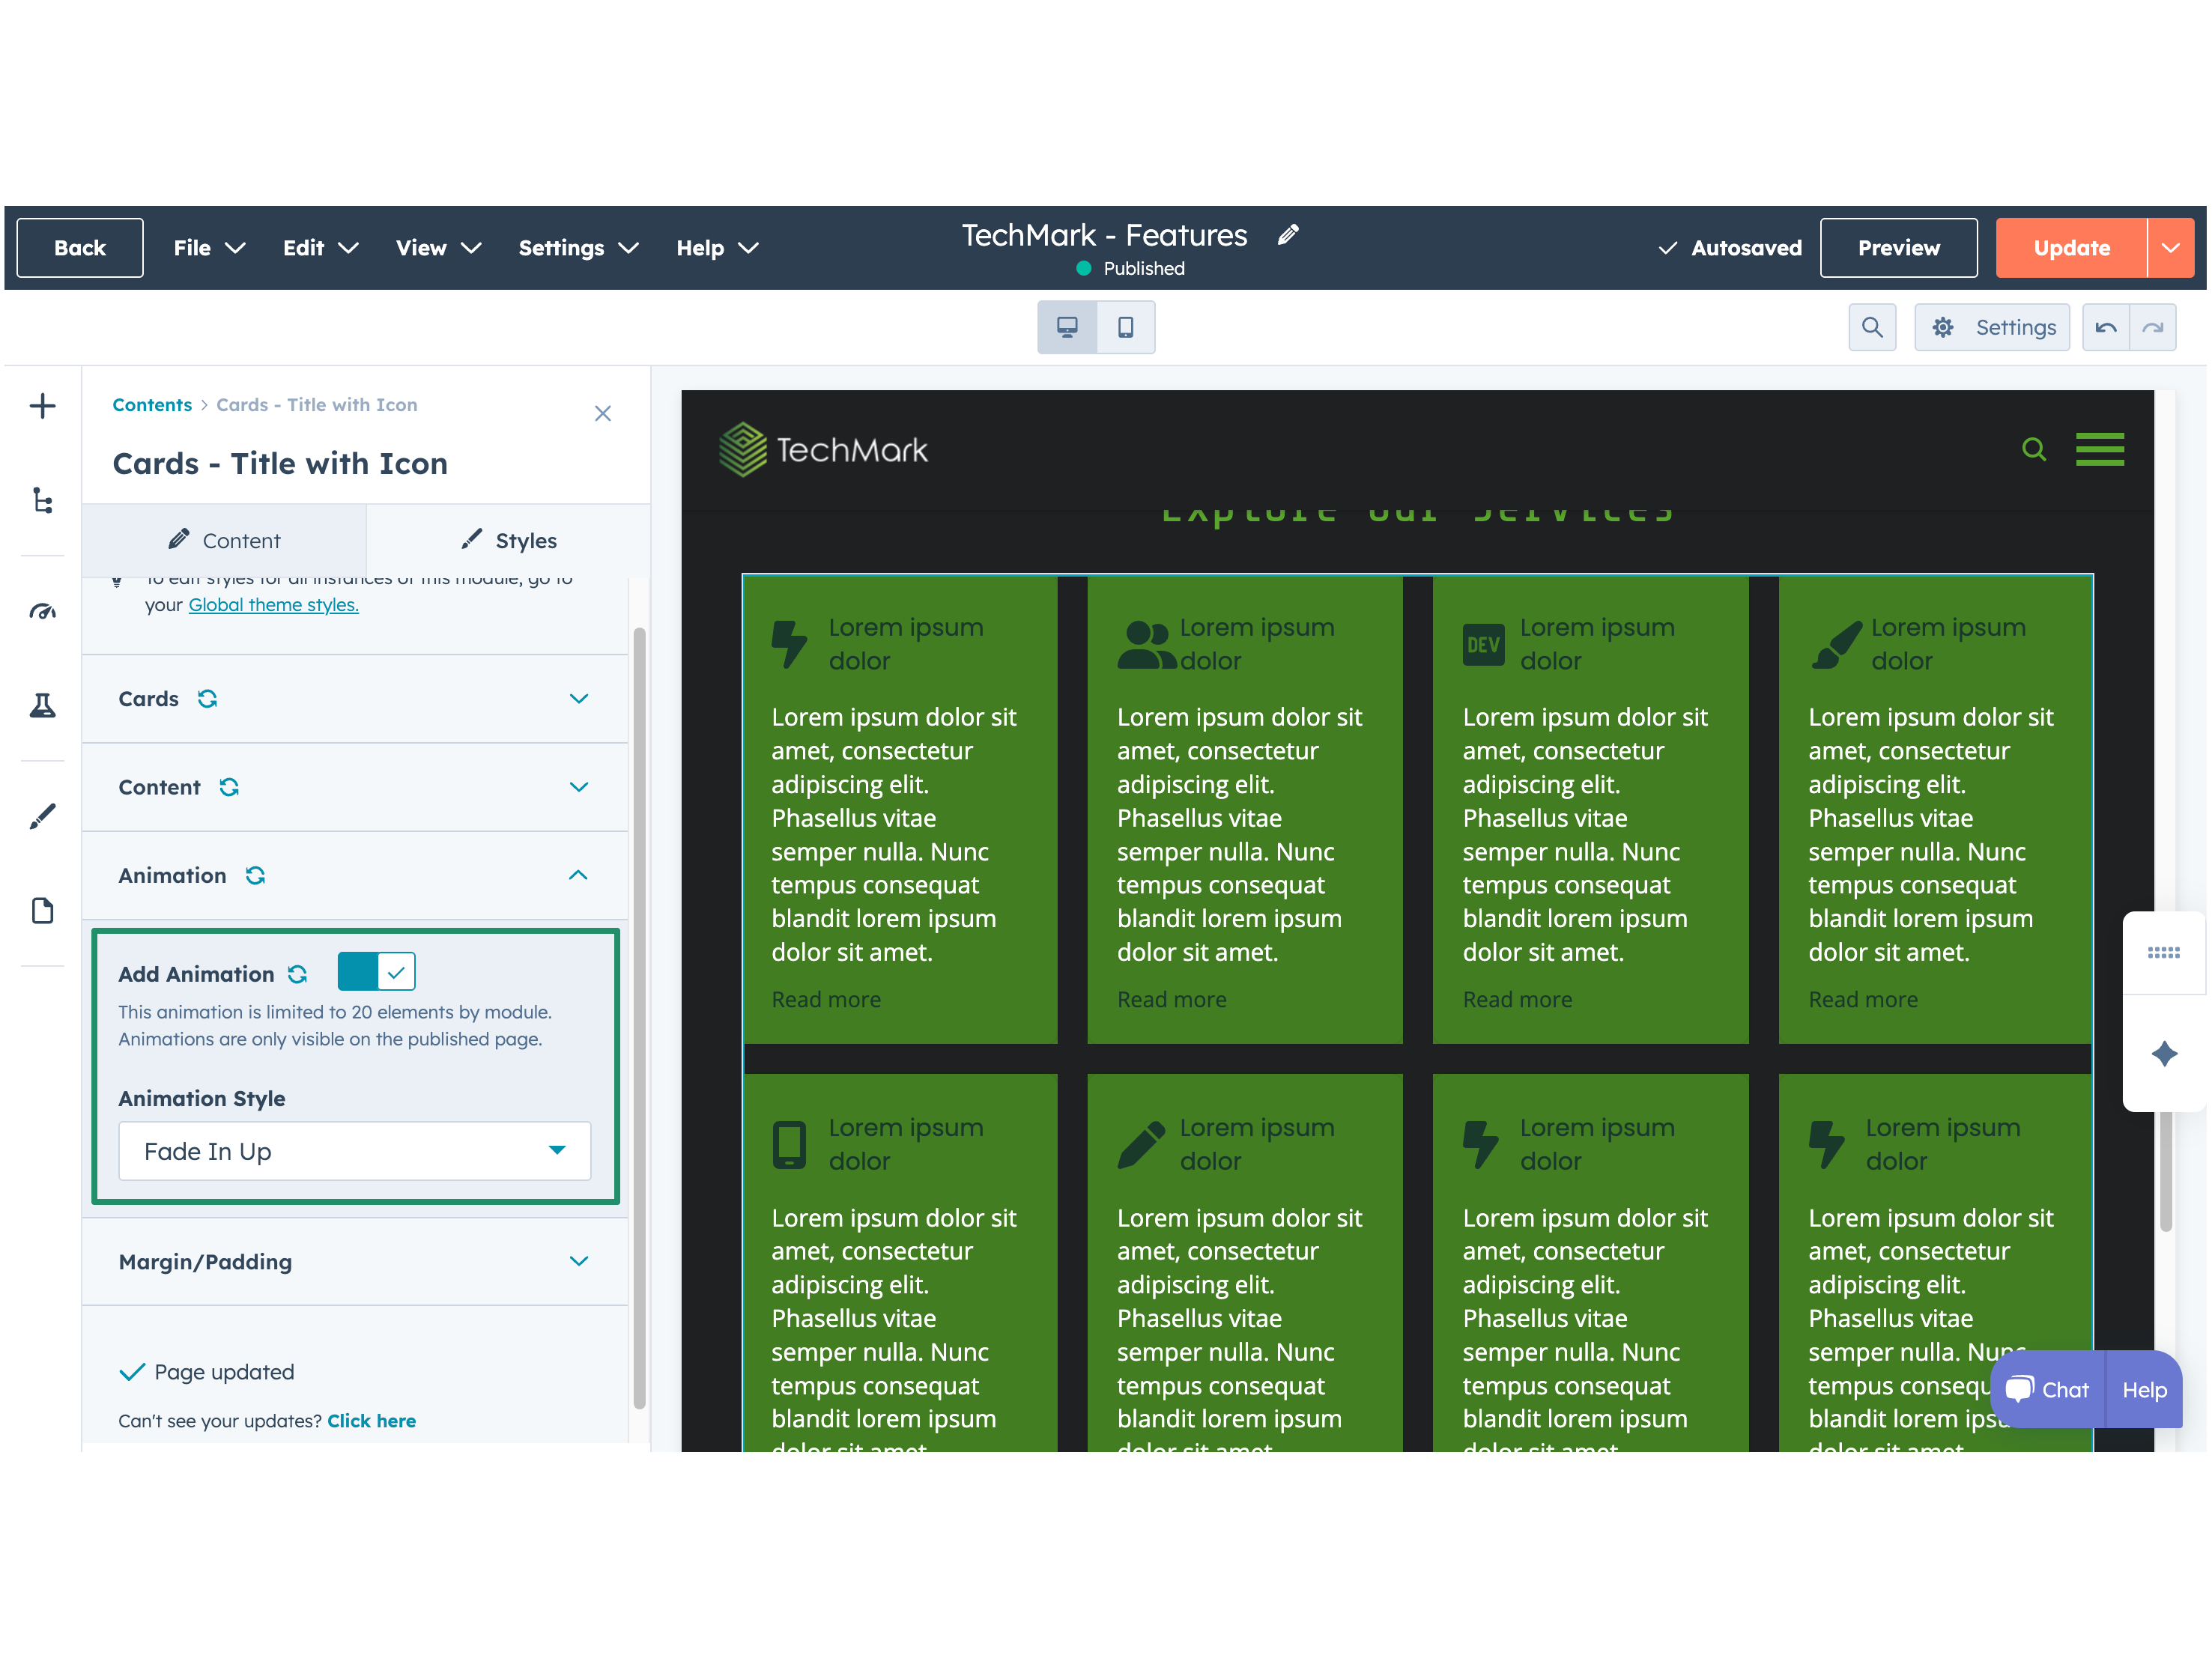Open the Animation Style dropdown

[x=354, y=1151]
